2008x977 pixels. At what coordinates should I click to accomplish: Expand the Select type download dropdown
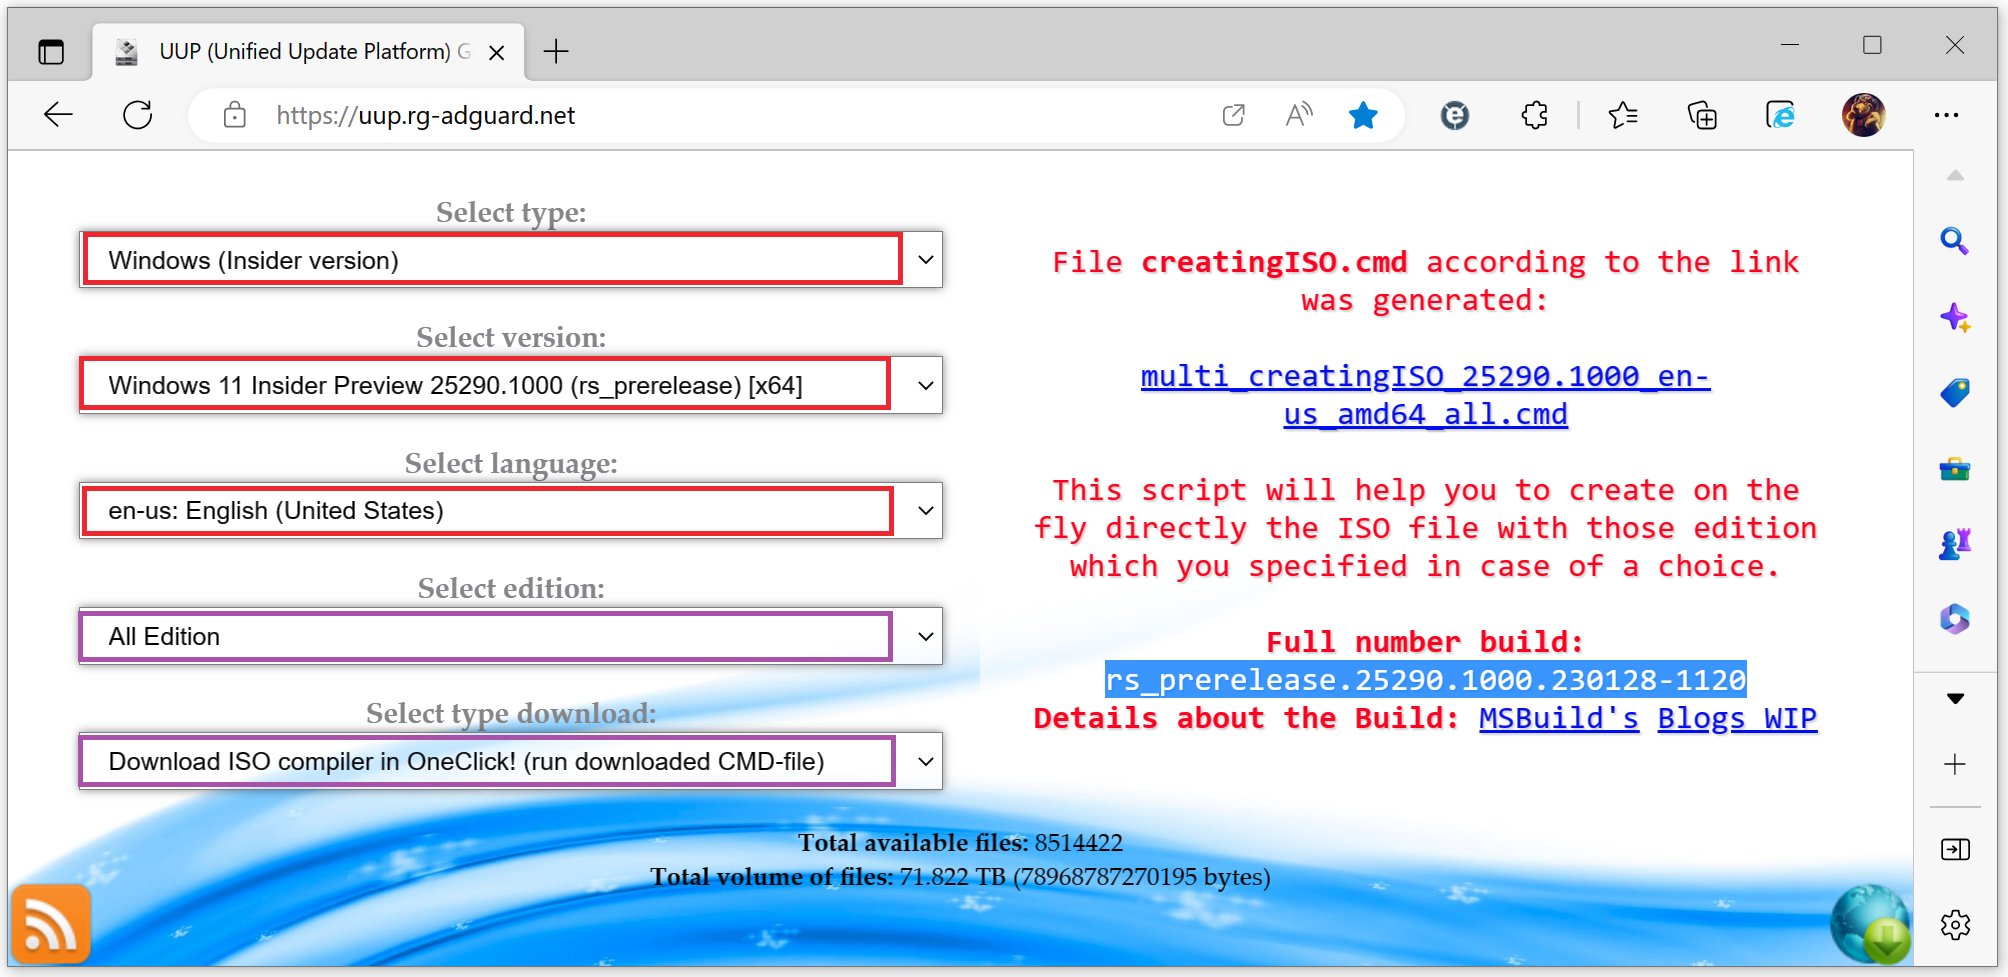[511, 761]
